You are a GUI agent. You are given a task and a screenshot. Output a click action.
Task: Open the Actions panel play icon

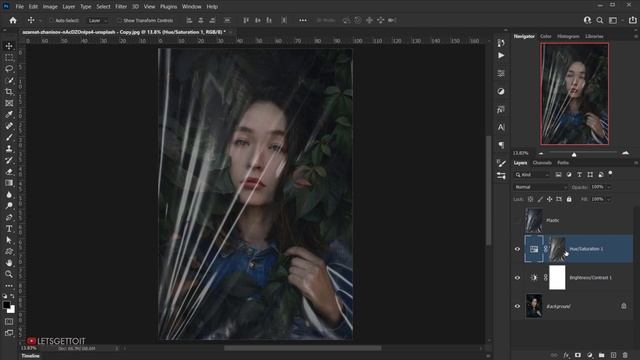tap(501, 56)
